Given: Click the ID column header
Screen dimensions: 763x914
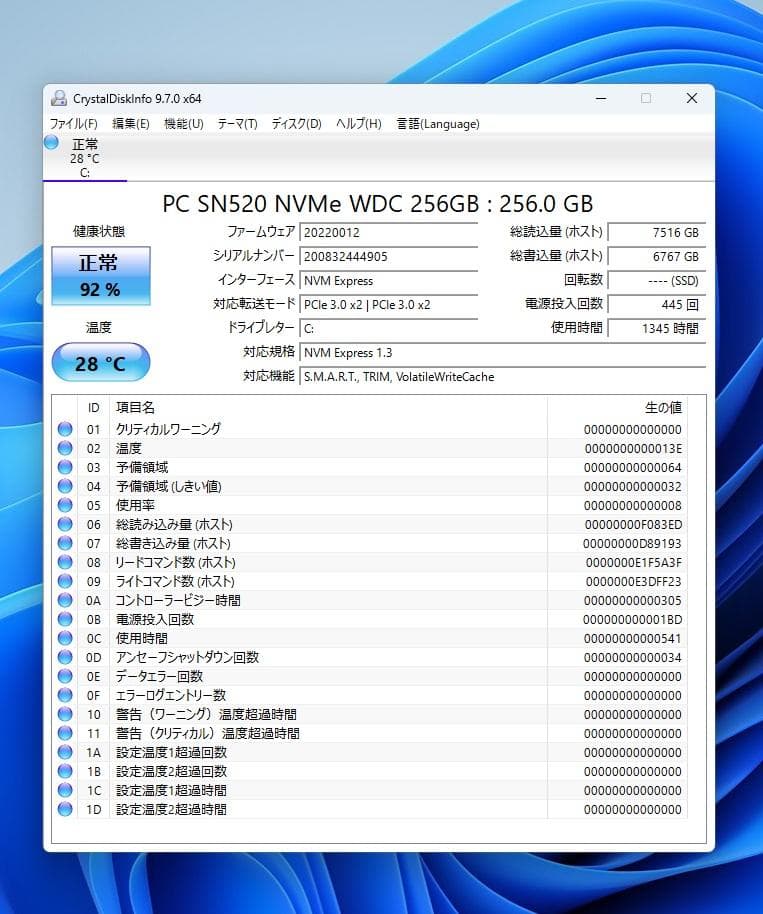Looking at the screenshot, I should click(93, 407).
